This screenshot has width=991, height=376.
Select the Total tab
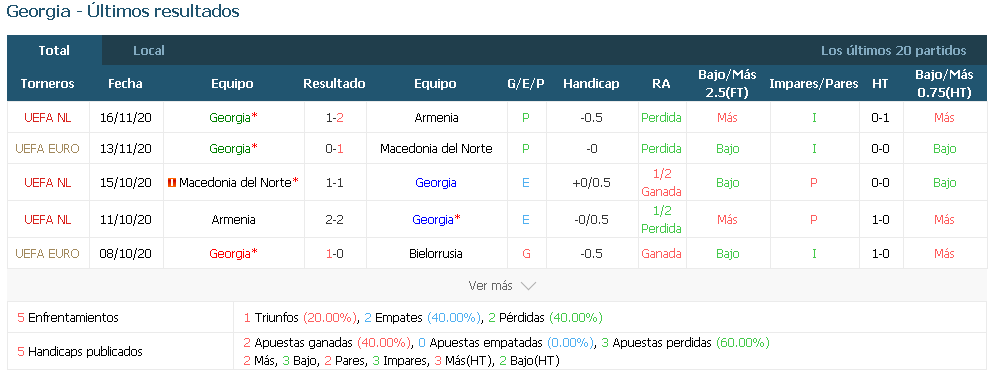(x=54, y=51)
